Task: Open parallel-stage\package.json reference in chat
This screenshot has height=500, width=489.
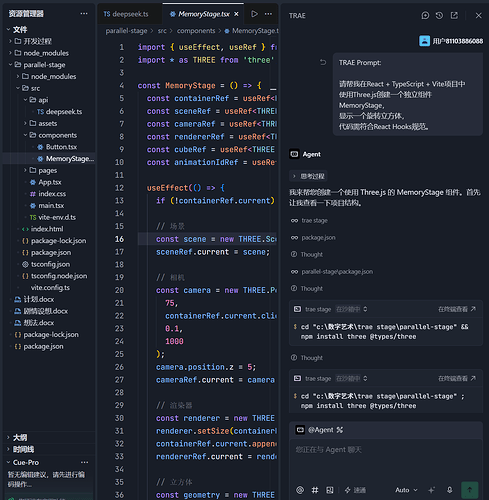Action: pyautogui.click(x=332, y=272)
